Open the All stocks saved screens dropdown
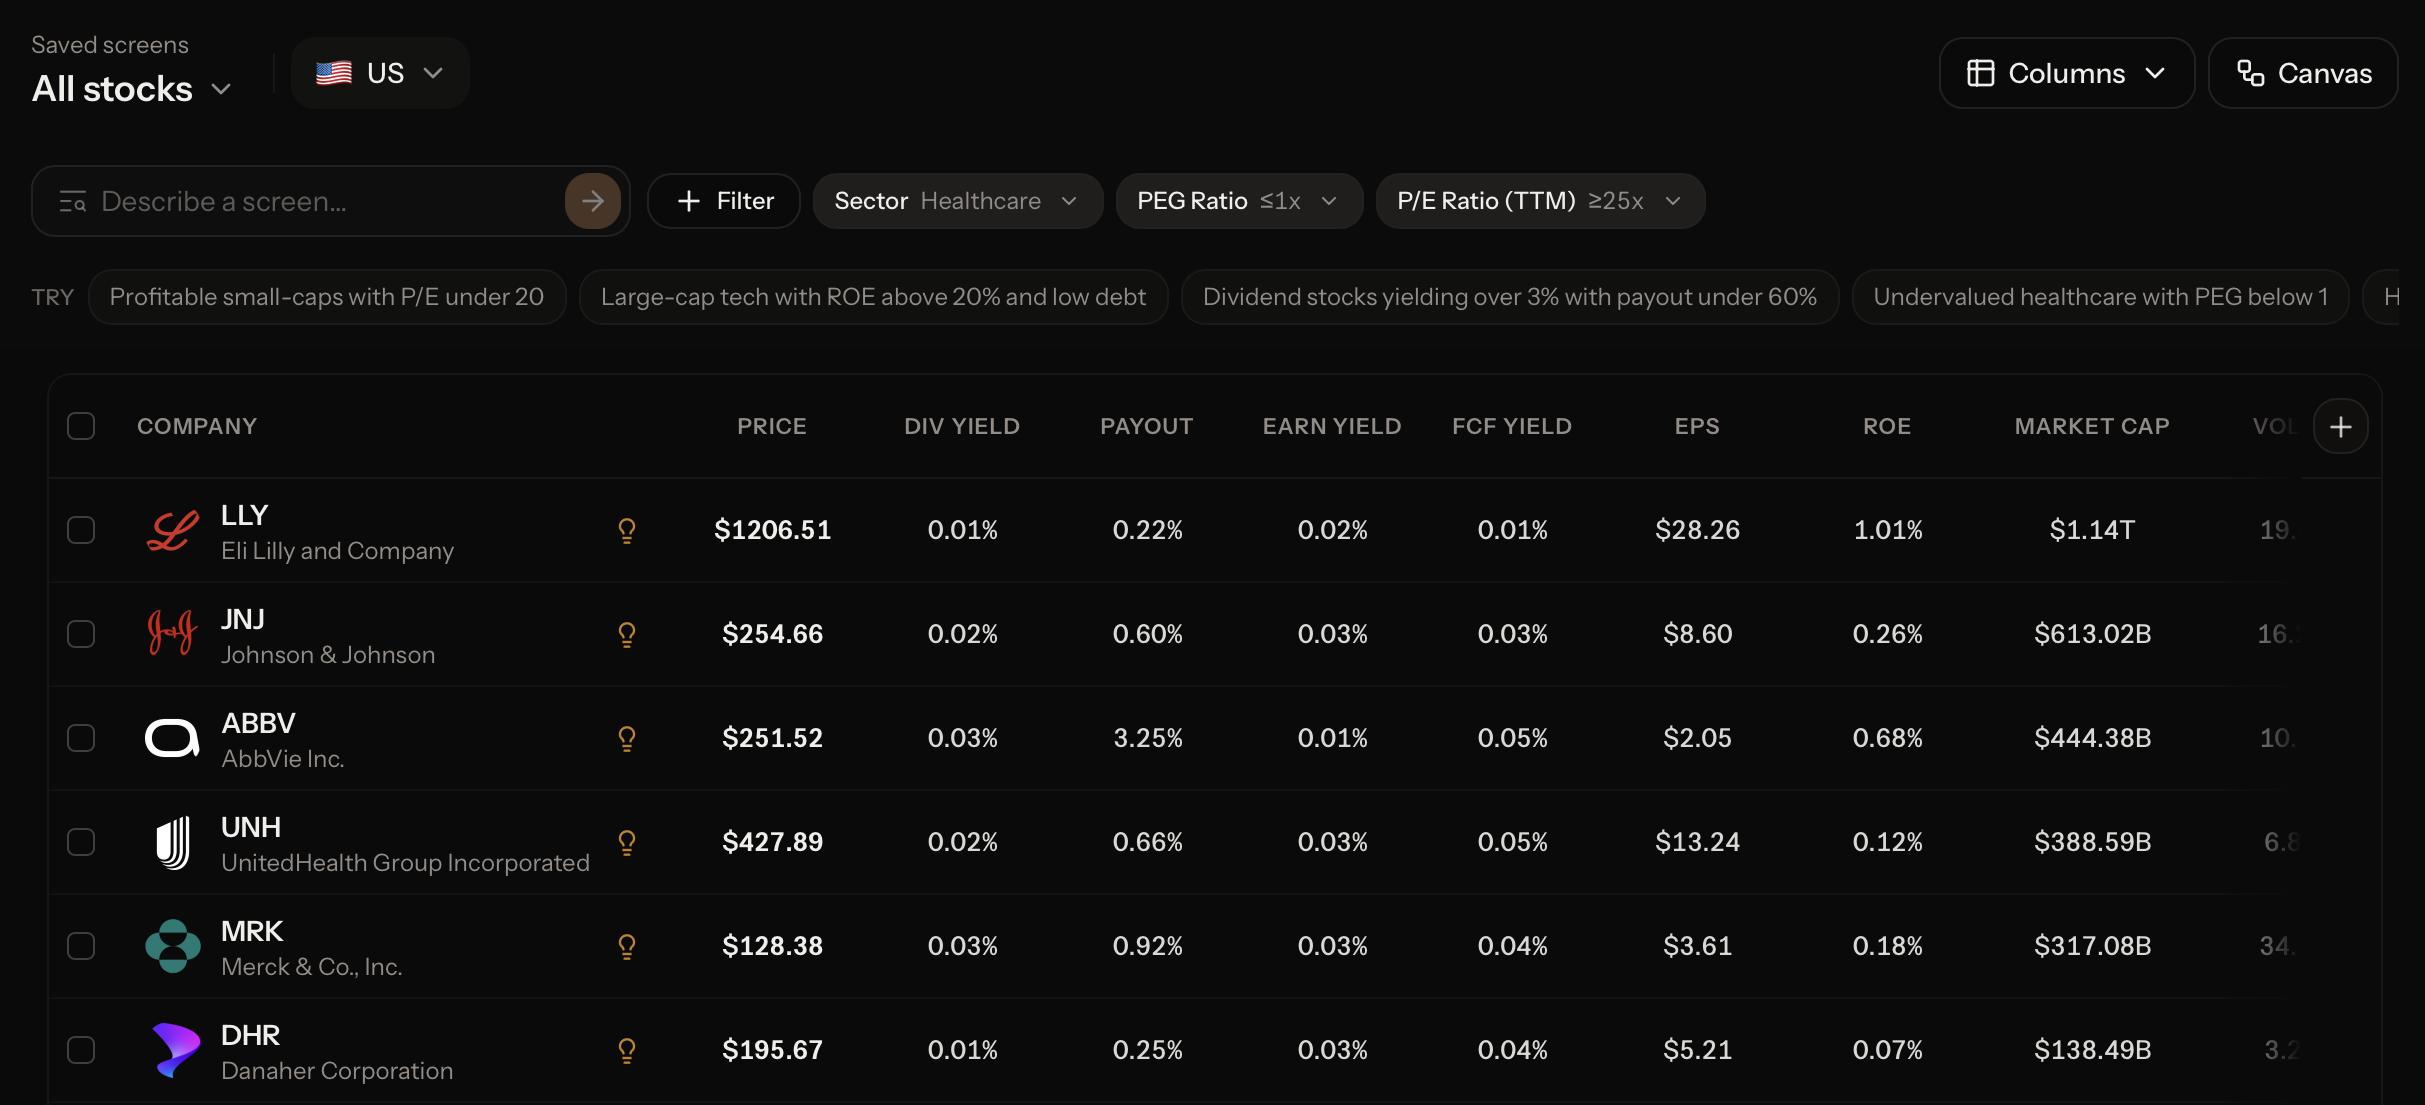Viewport: 2425px width, 1105px height. [x=132, y=89]
